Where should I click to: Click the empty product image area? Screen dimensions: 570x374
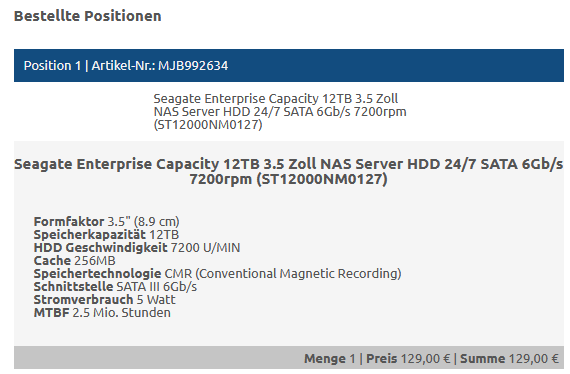pos(84,112)
